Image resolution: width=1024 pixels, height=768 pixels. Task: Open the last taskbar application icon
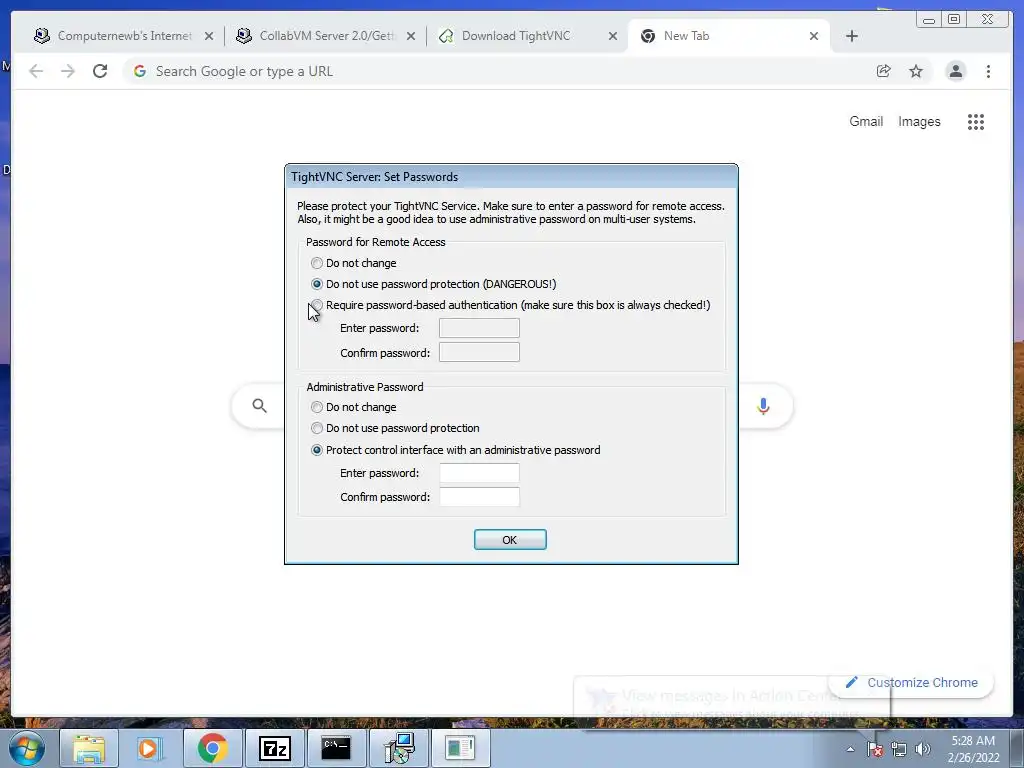pyautogui.click(x=460, y=748)
